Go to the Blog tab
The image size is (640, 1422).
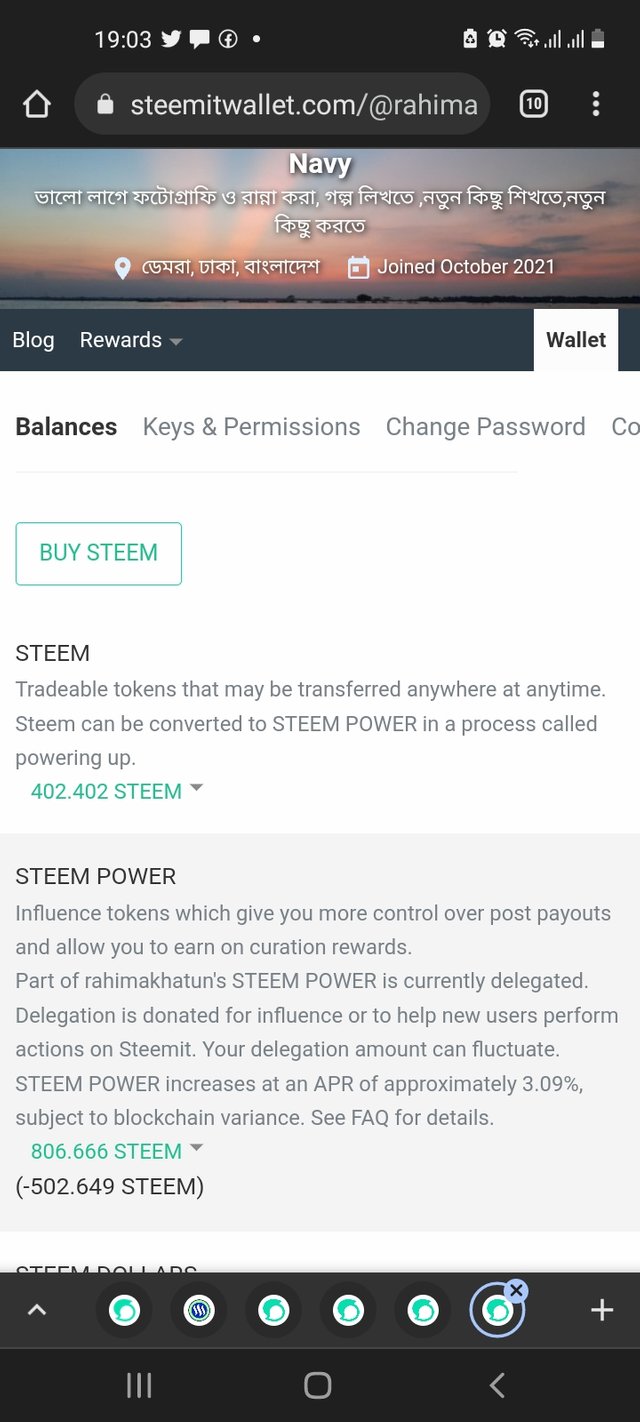point(33,340)
